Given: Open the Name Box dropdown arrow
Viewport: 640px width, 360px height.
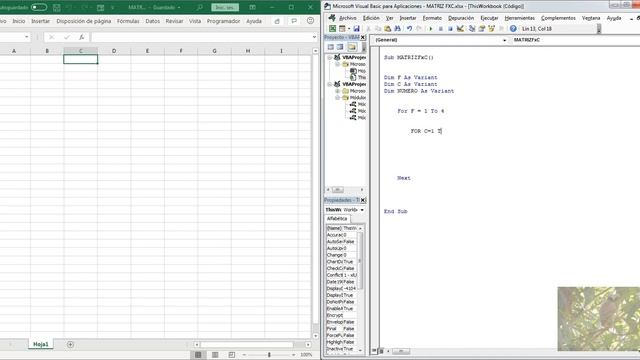Looking at the screenshot, I should click(27, 37).
